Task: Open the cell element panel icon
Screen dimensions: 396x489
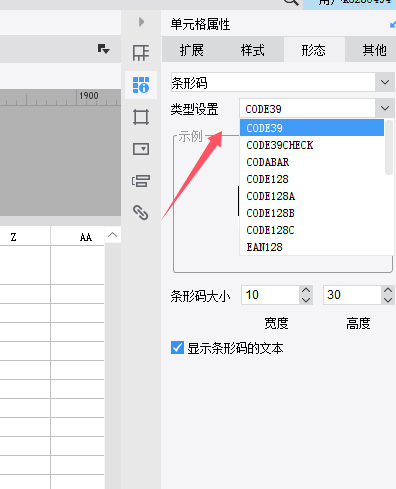Action: point(141,53)
